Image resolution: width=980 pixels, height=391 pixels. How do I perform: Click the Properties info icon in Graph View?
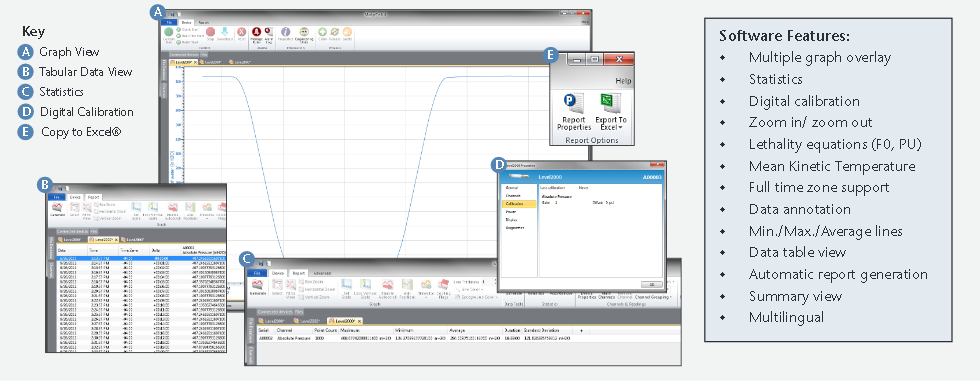click(x=286, y=32)
